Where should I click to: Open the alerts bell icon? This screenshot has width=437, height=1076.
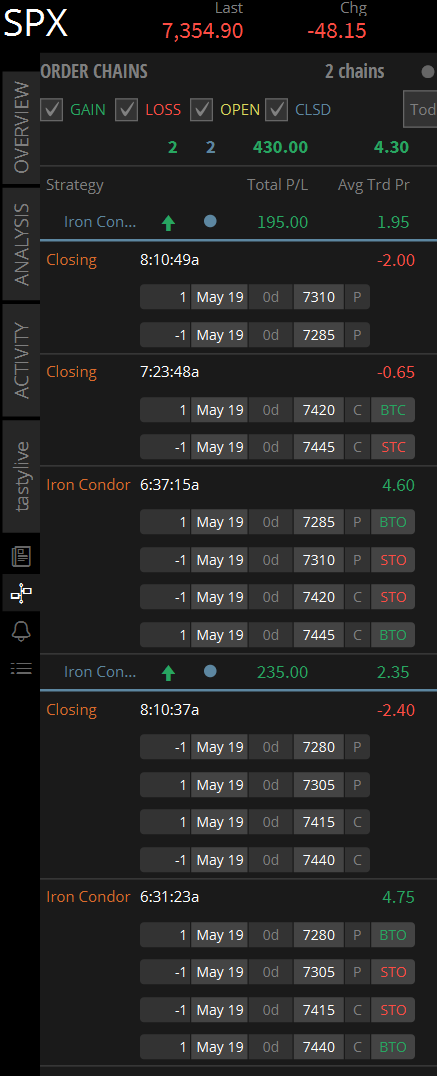(x=21, y=631)
